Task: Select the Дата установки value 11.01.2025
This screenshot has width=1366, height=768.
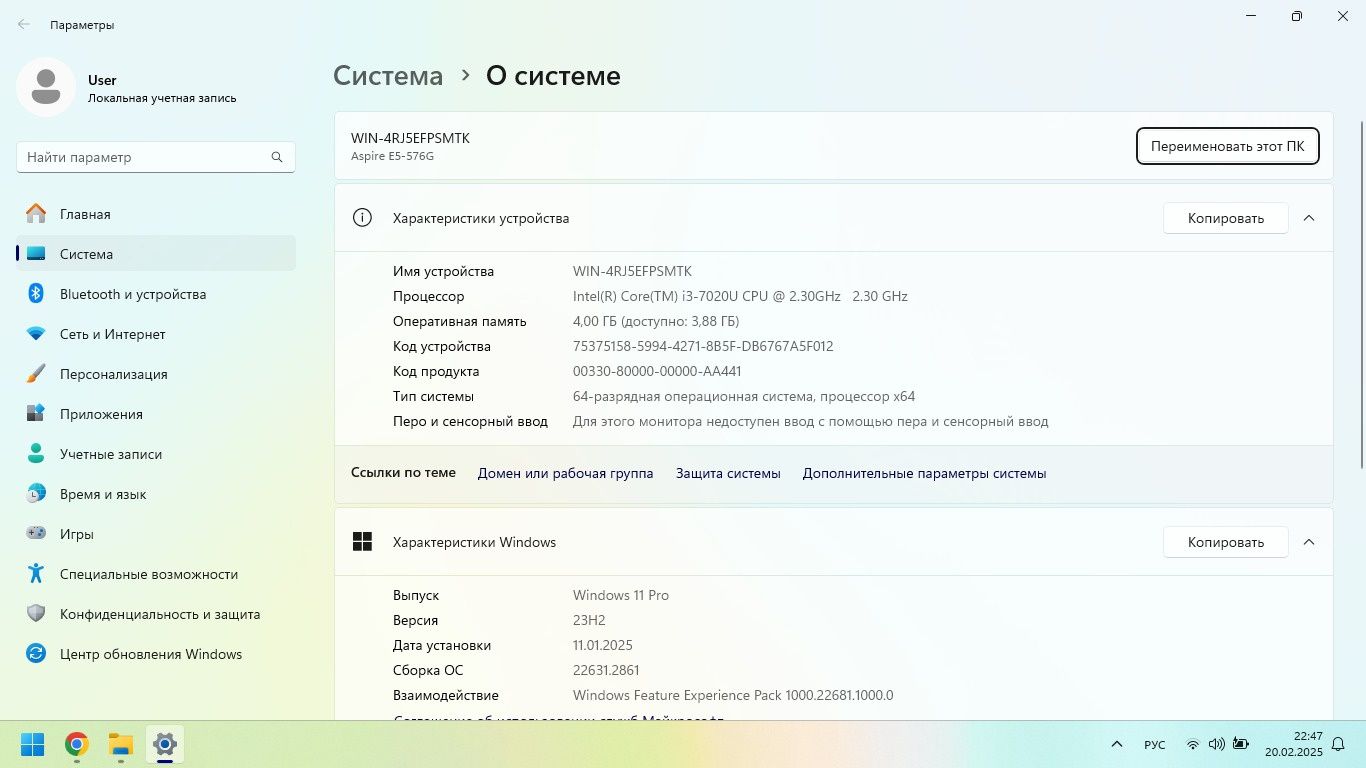Action: coord(603,645)
